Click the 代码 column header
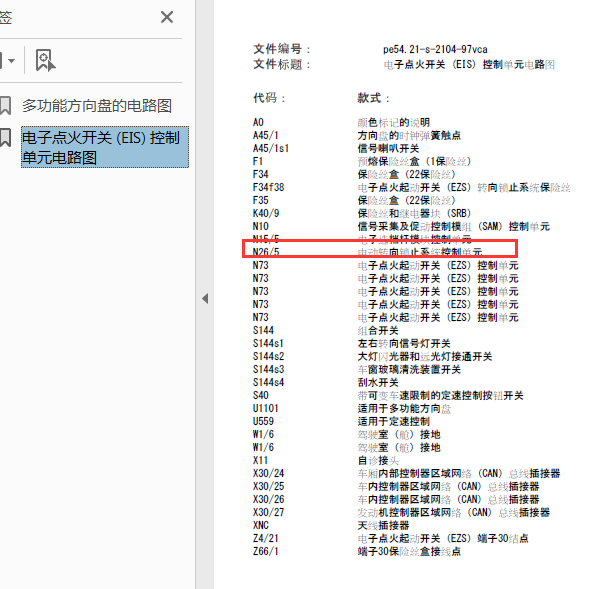 click(x=269, y=98)
